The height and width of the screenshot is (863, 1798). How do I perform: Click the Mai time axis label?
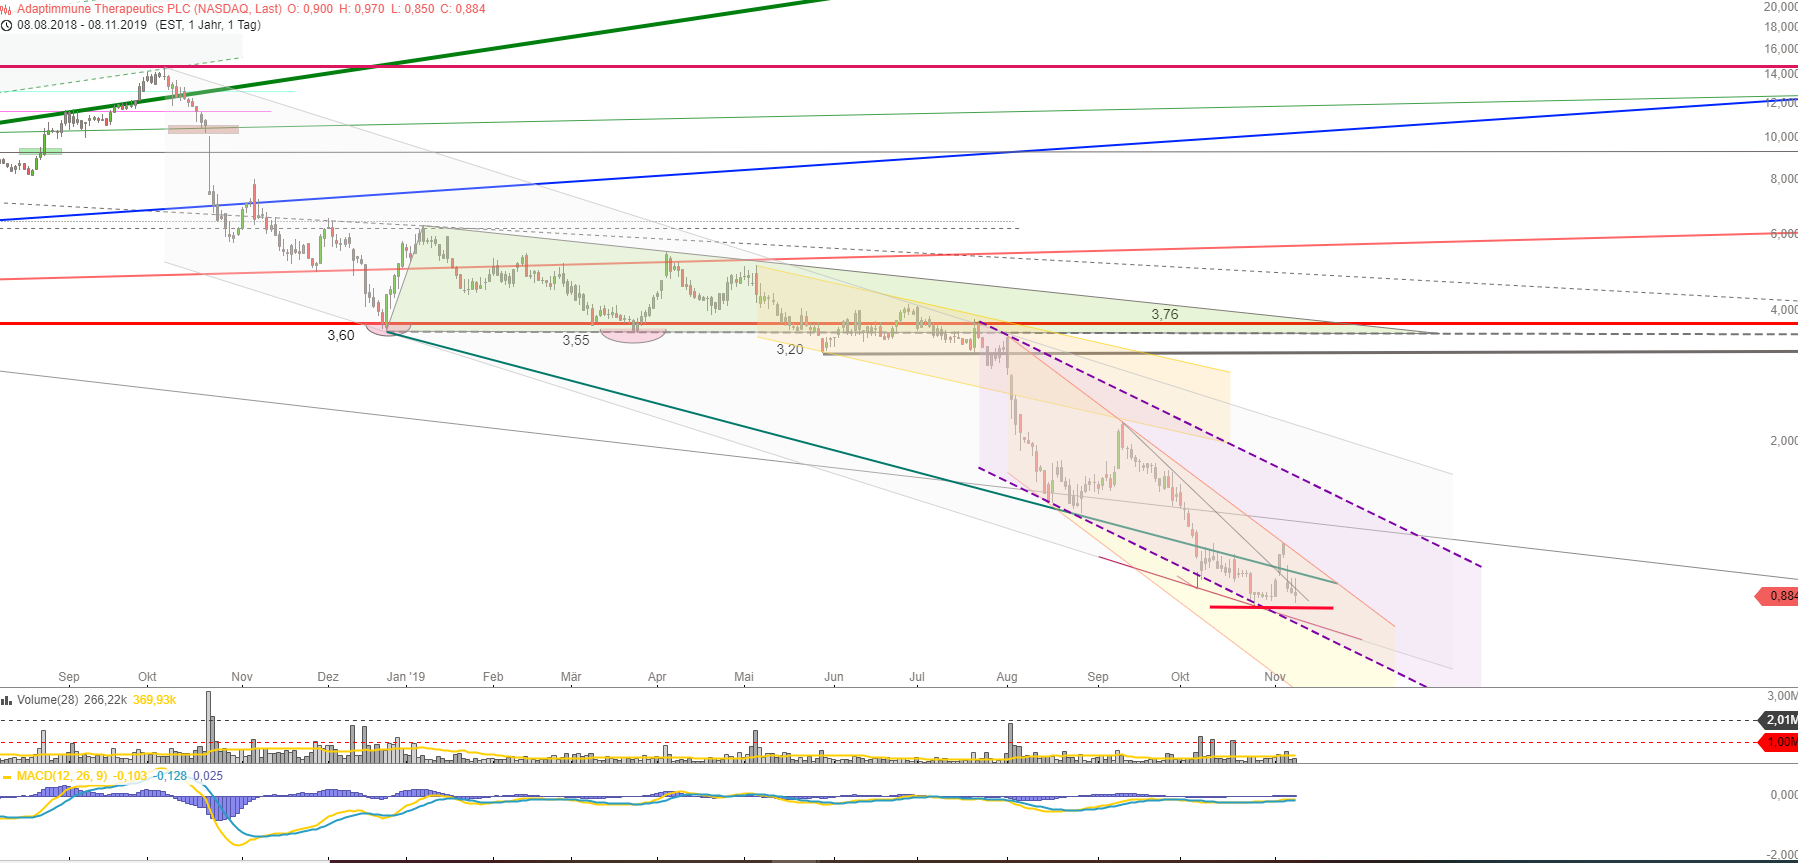point(744,677)
